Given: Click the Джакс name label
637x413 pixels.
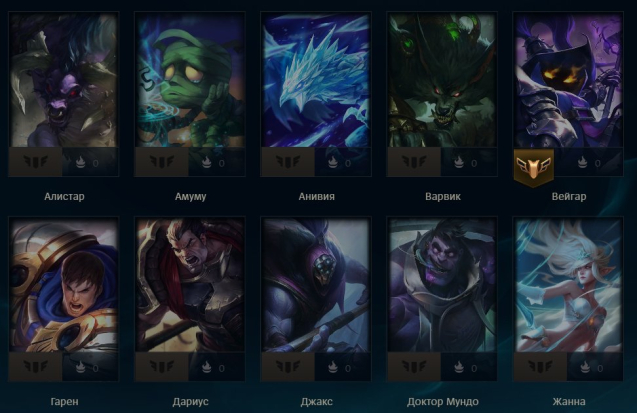Looking at the screenshot, I should coord(316,402).
